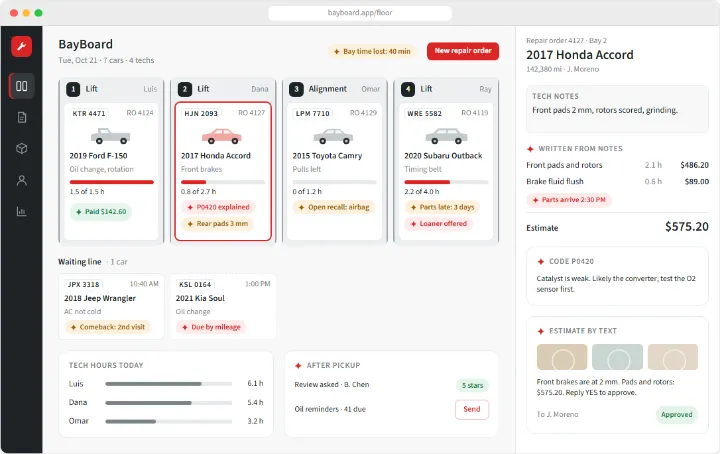Open the reports bar chart icon in sidebar
Image resolution: width=720 pixels, height=454 pixels.
22,212
